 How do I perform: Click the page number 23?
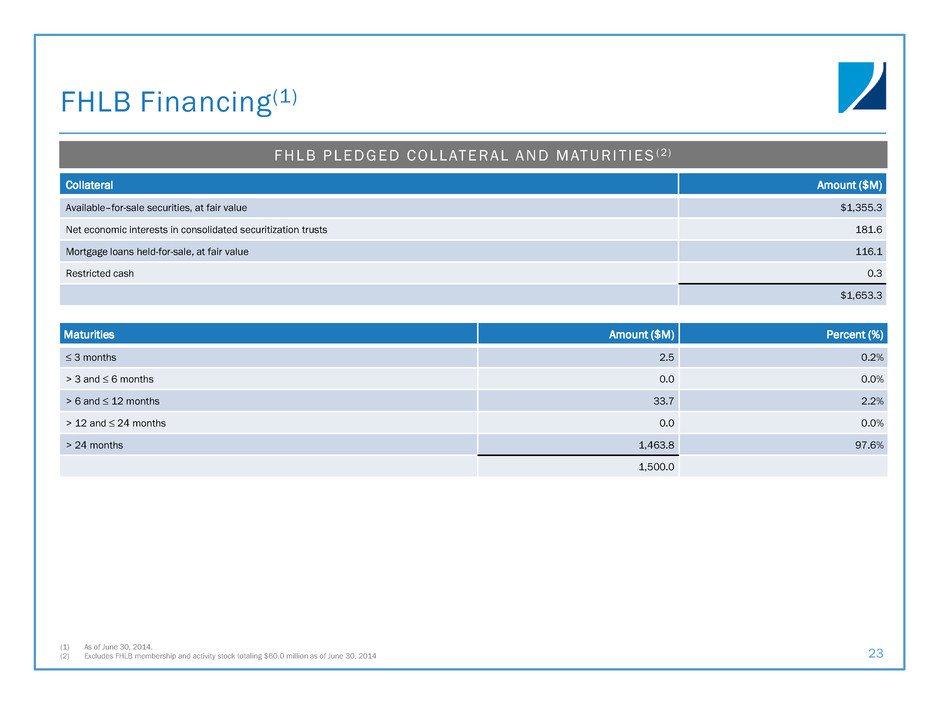coord(876,652)
